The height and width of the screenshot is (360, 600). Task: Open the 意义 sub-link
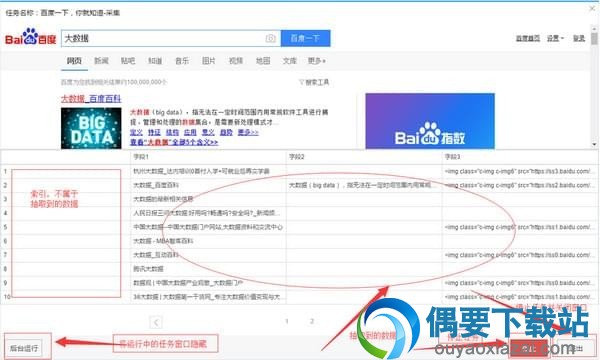click(x=208, y=132)
